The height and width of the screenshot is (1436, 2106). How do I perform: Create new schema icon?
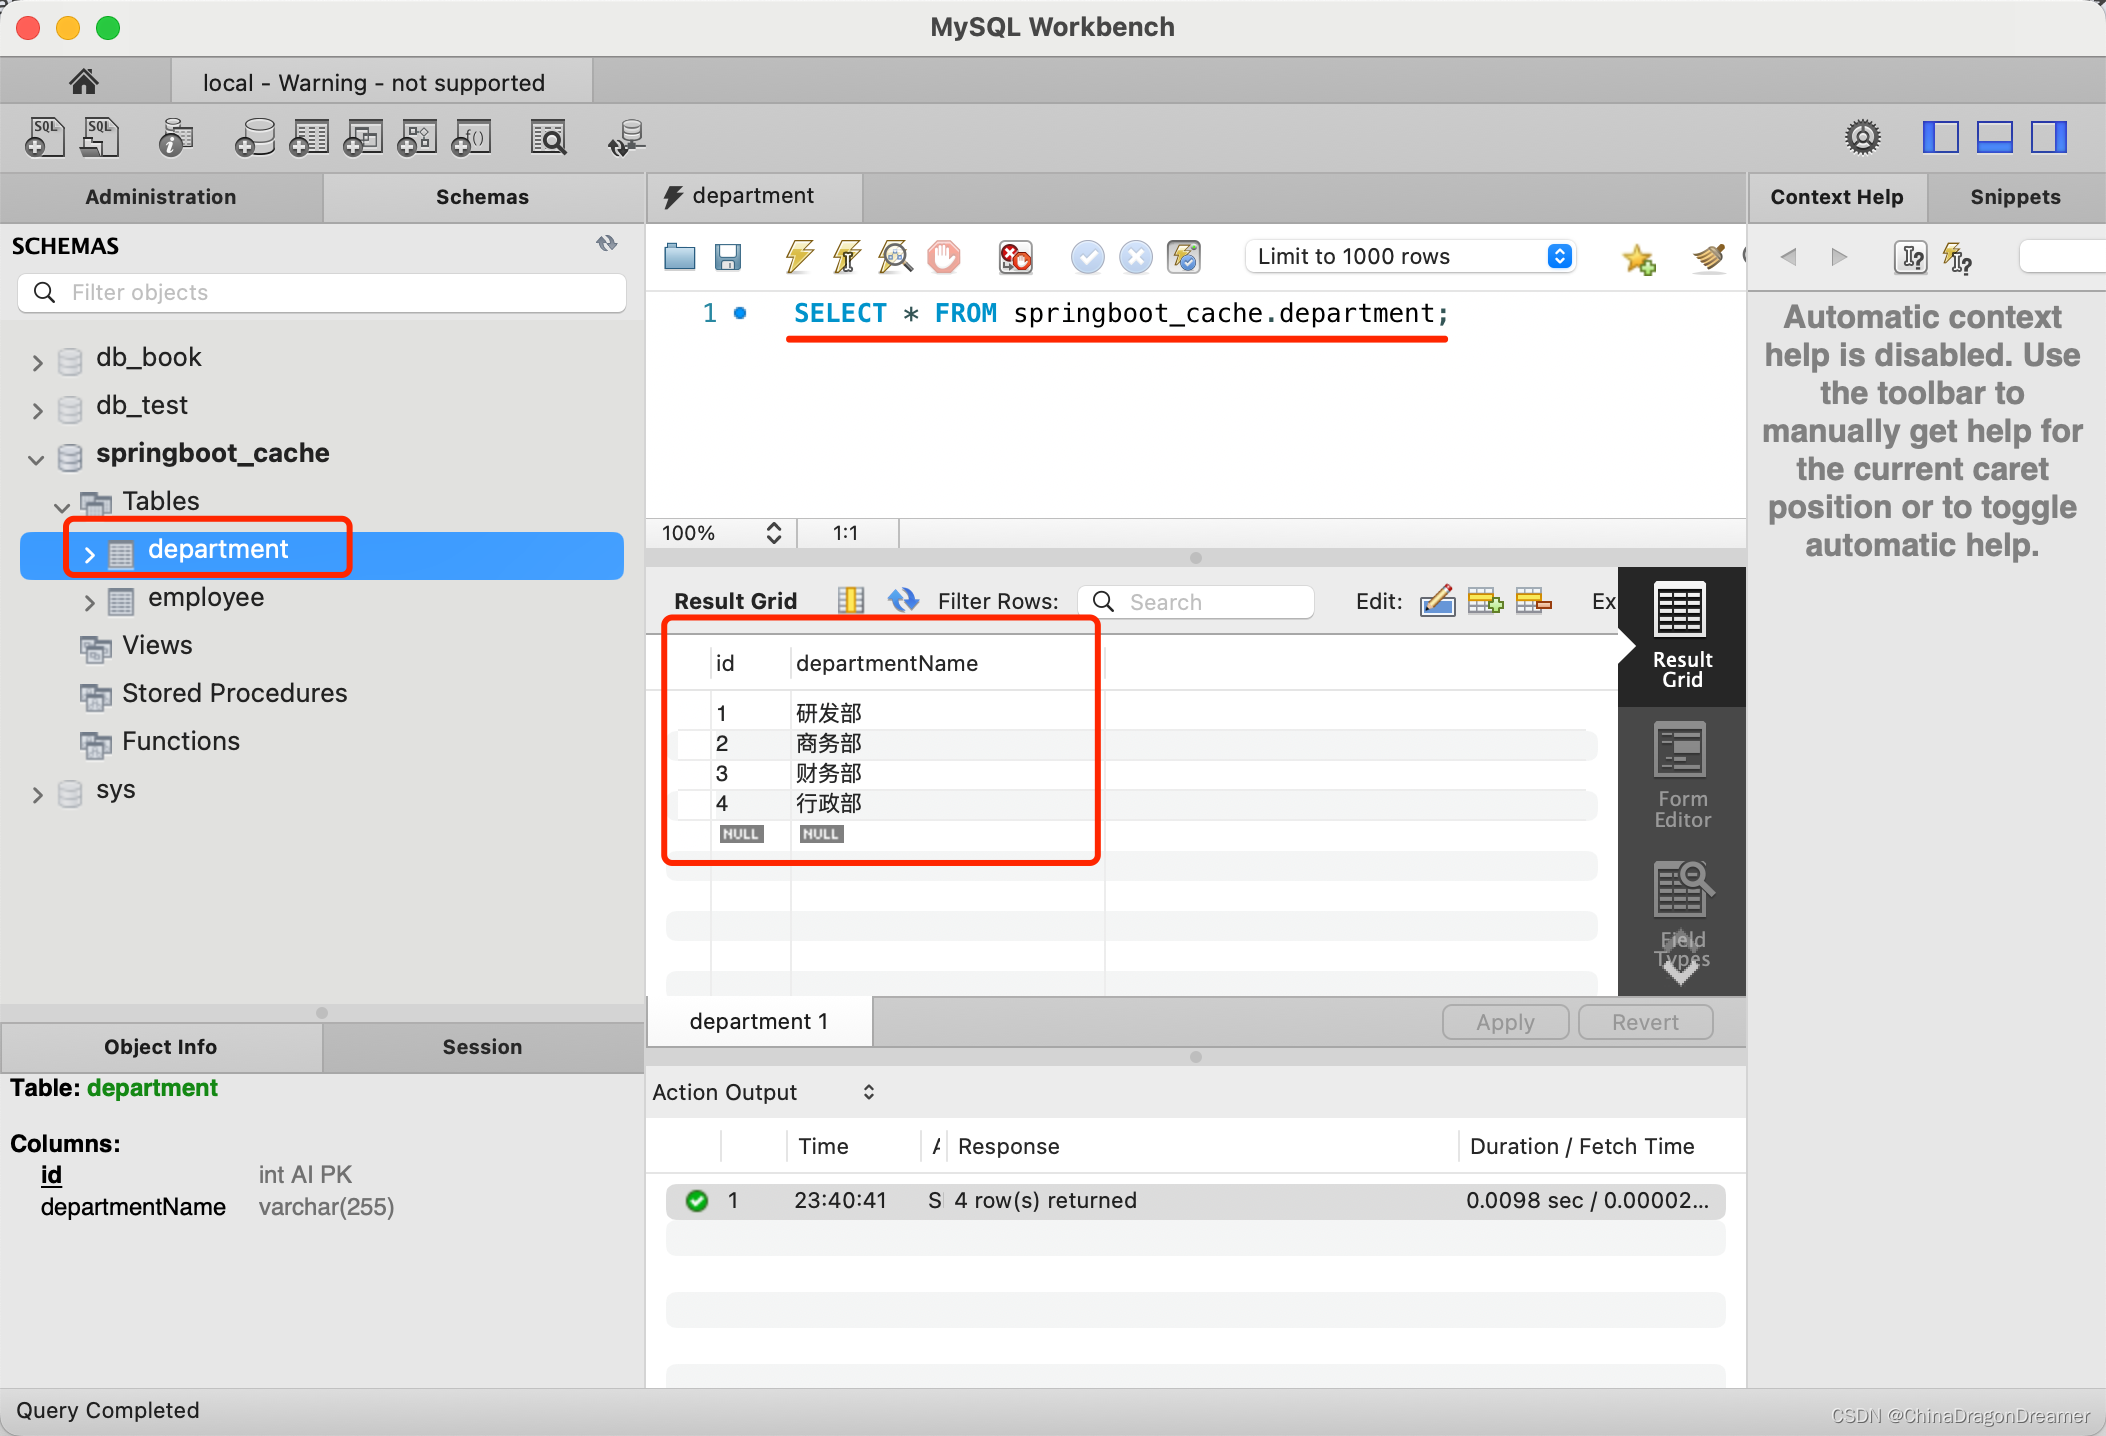255,138
